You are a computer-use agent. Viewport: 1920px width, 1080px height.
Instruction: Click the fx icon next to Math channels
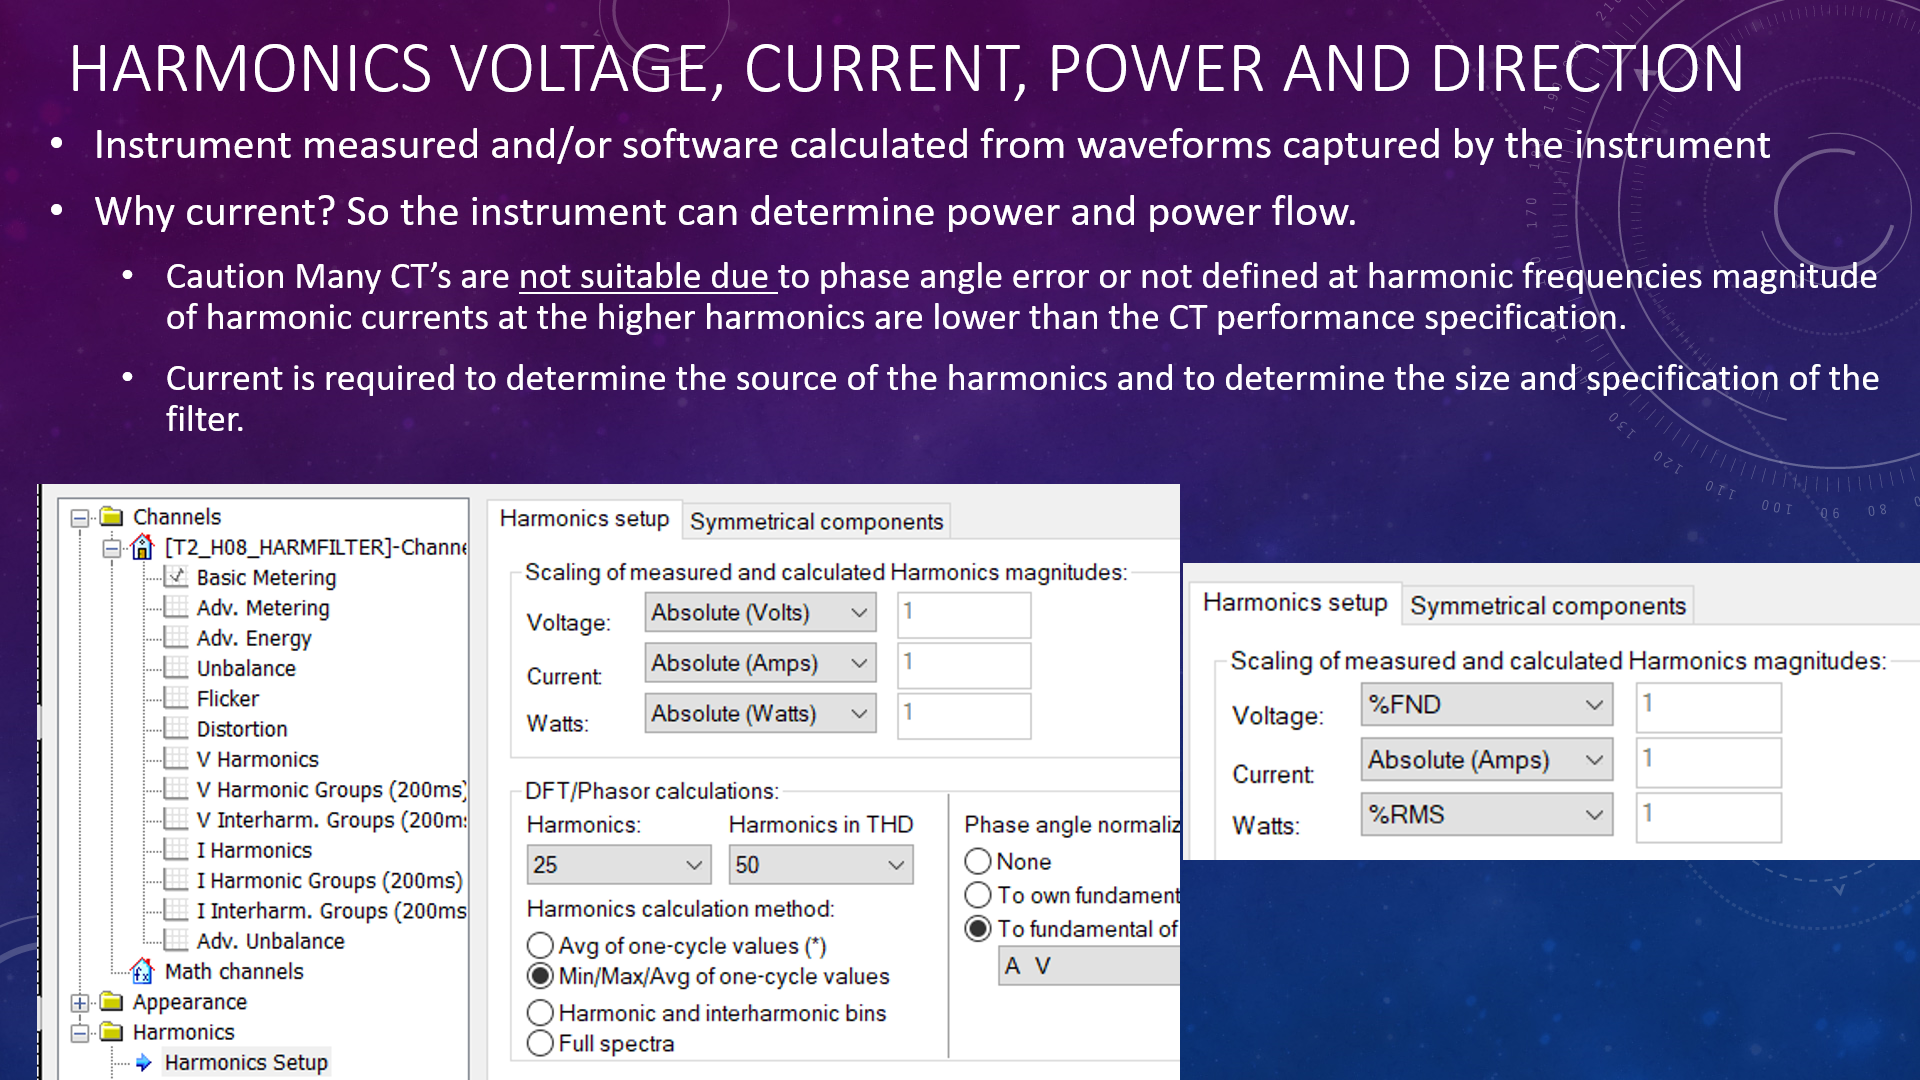coord(143,971)
